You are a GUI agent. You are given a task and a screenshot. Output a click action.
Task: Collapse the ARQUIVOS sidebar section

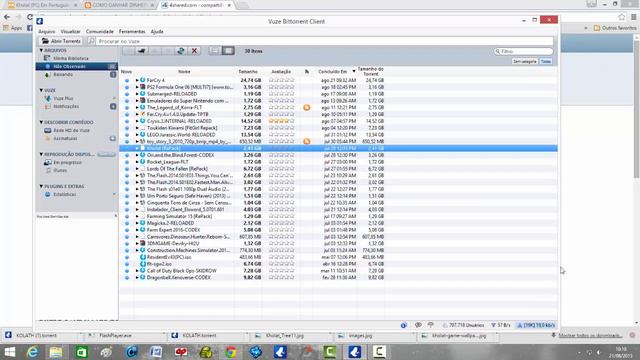(x=41, y=50)
